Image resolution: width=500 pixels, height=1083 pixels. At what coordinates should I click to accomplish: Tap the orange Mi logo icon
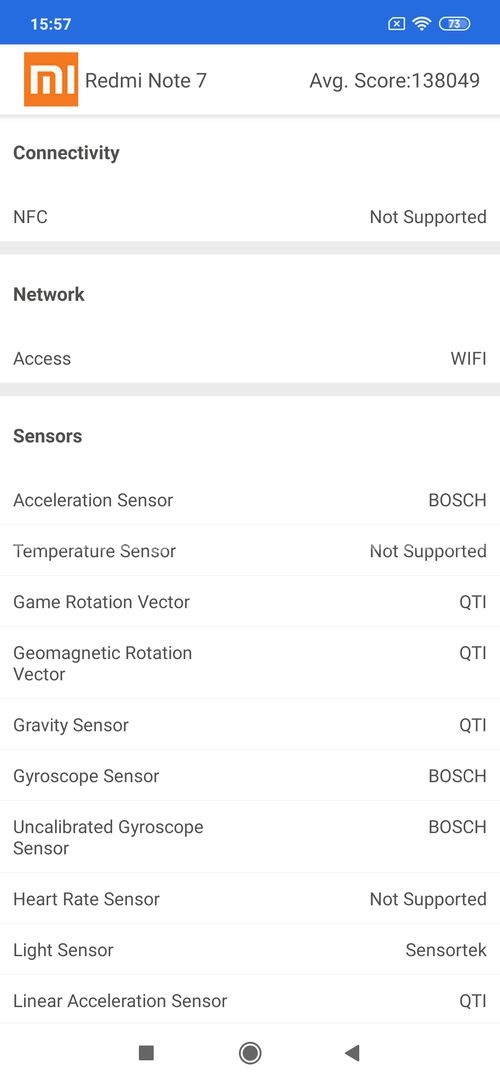click(50, 79)
